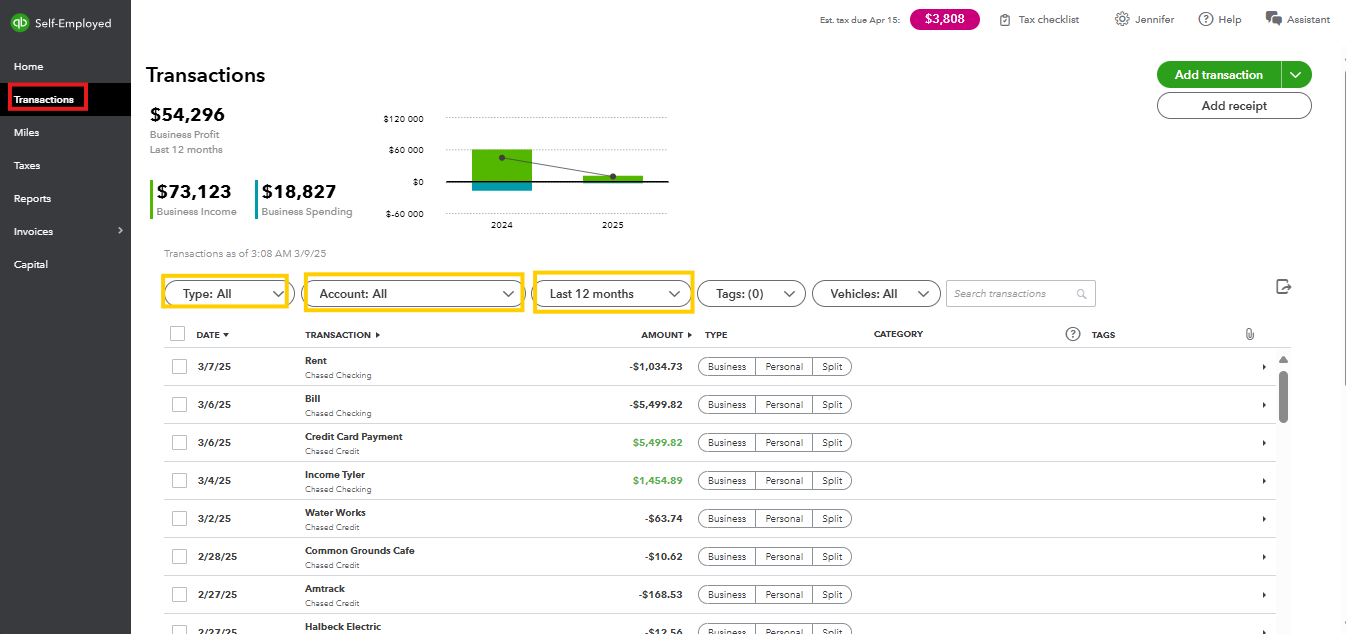1346x634 pixels.
Task: Mark Bill transaction as Personal
Action: [x=784, y=405]
